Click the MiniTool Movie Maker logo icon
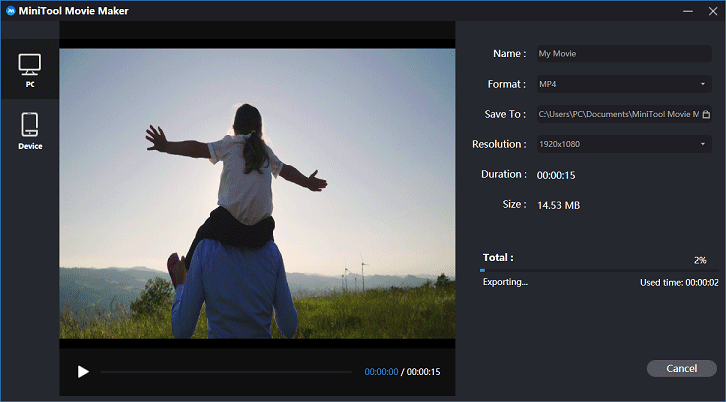This screenshot has width=726, height=402. click(x=11, y=11)
